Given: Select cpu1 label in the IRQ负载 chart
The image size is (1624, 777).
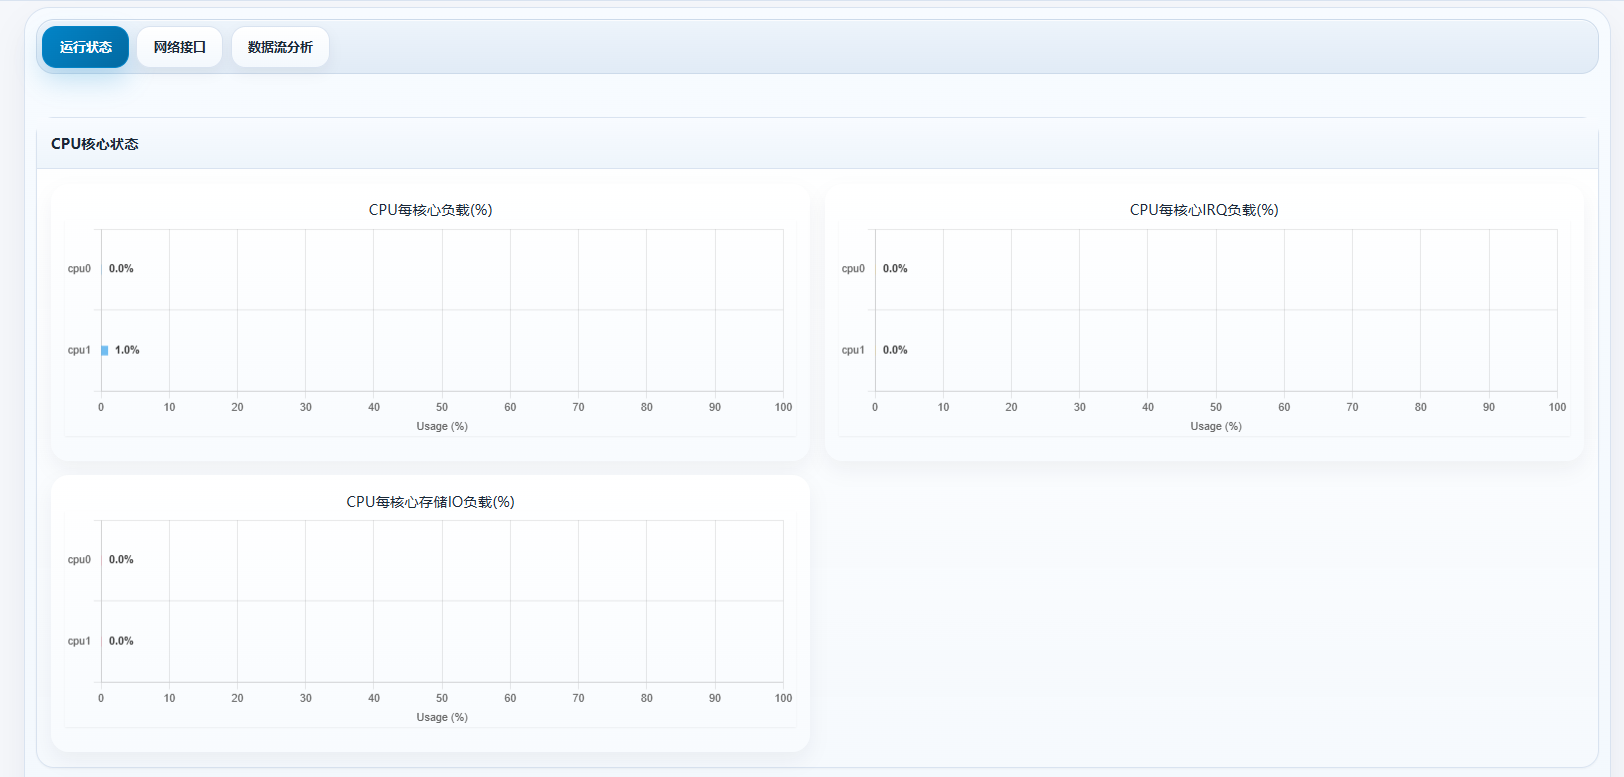Looking at the screenshot, I should click(853, 350).
